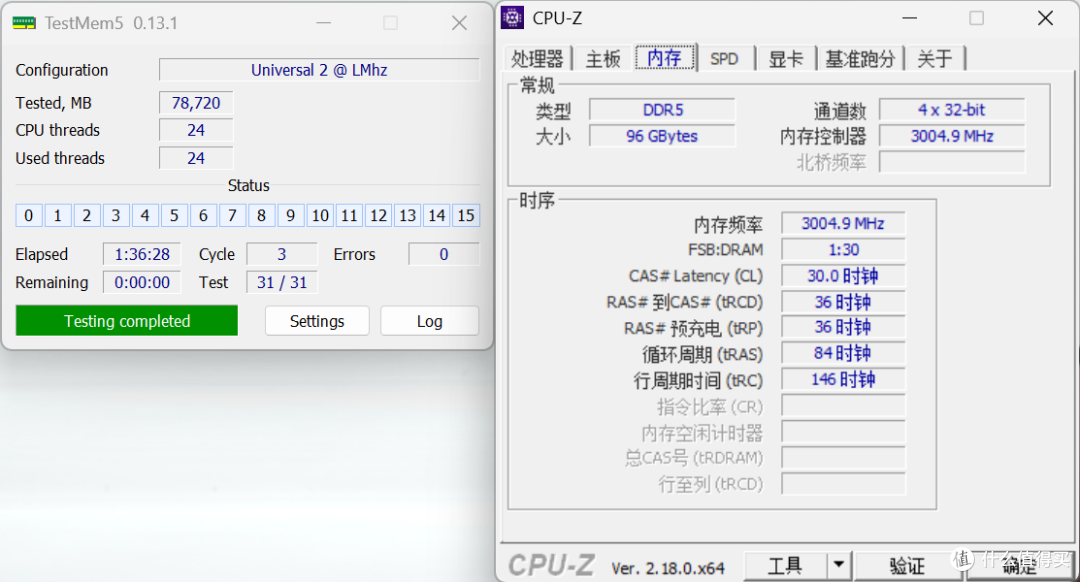Select the 内存 tab
Viewport: 1080px width, 582px height.
click(664, 57)
